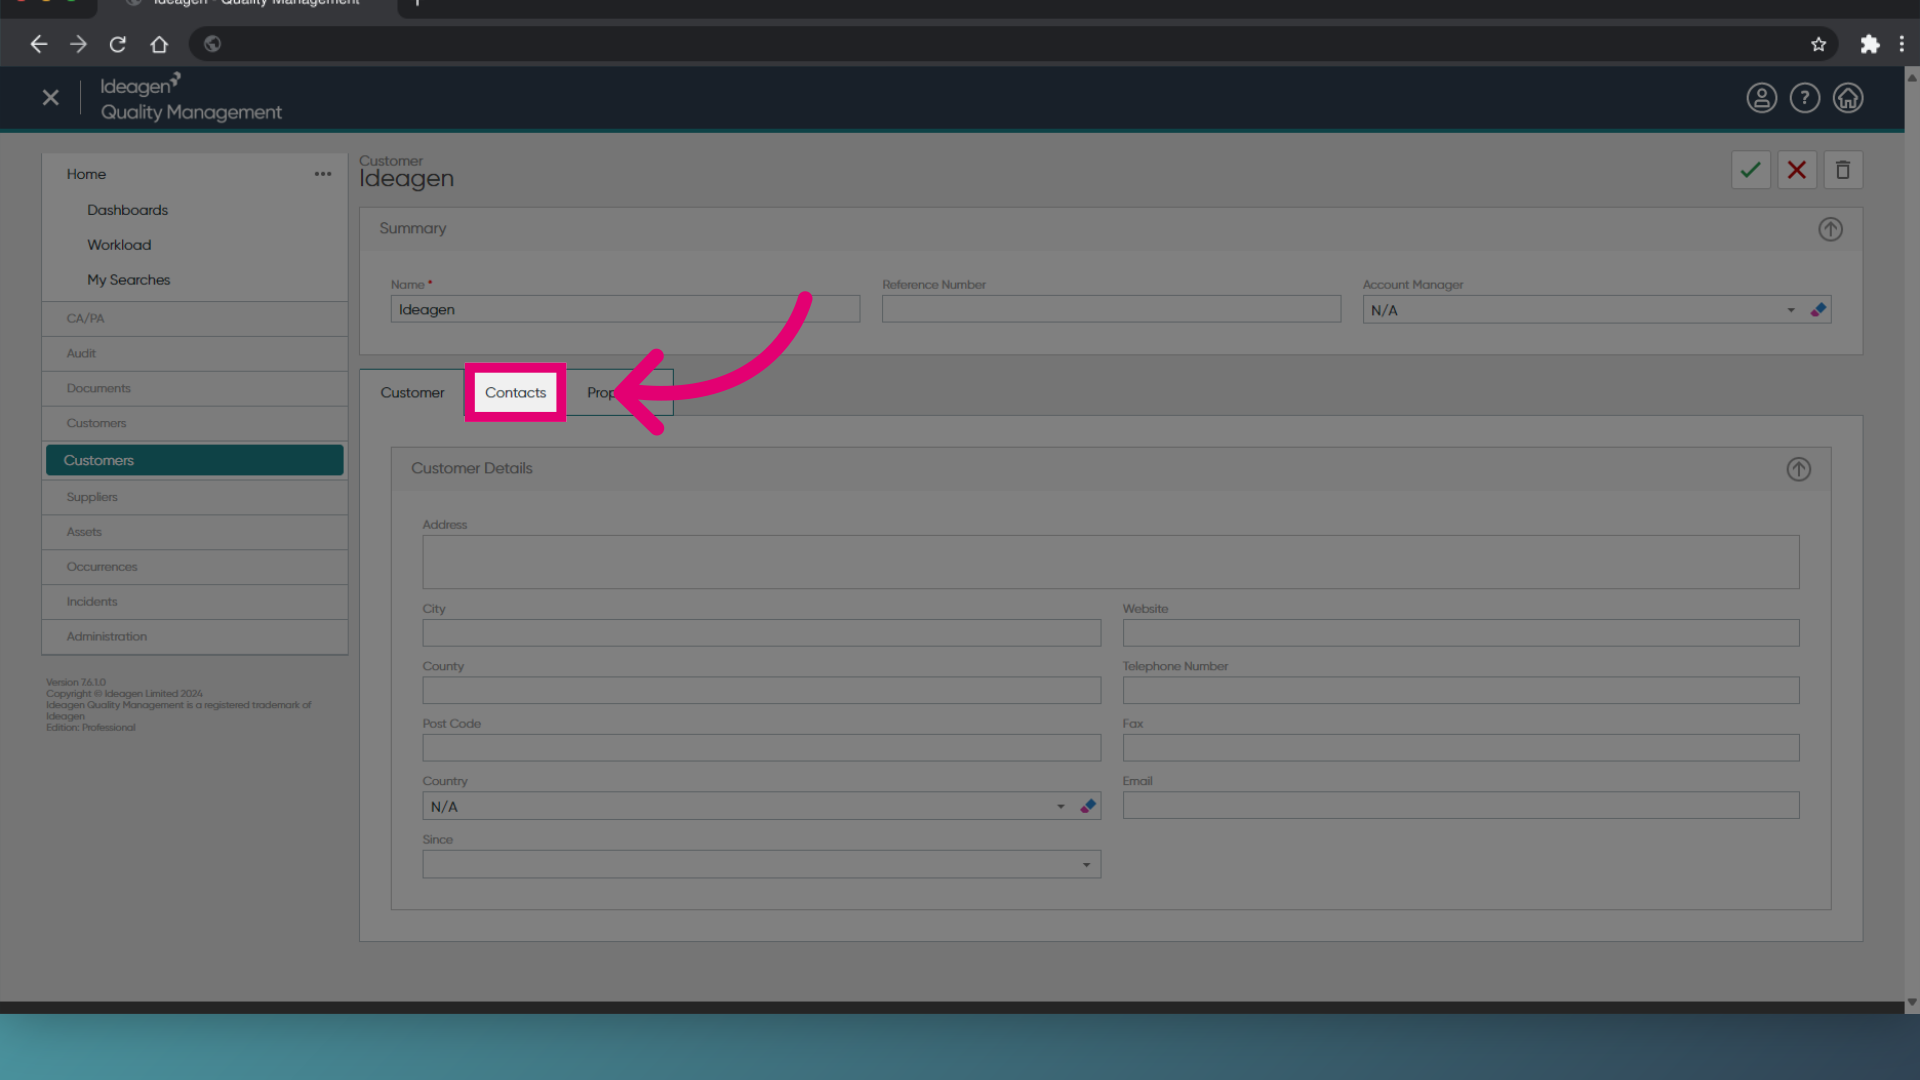1920x1080 pixels.
Task: Click the browser home icon
Action: [159, 44]
